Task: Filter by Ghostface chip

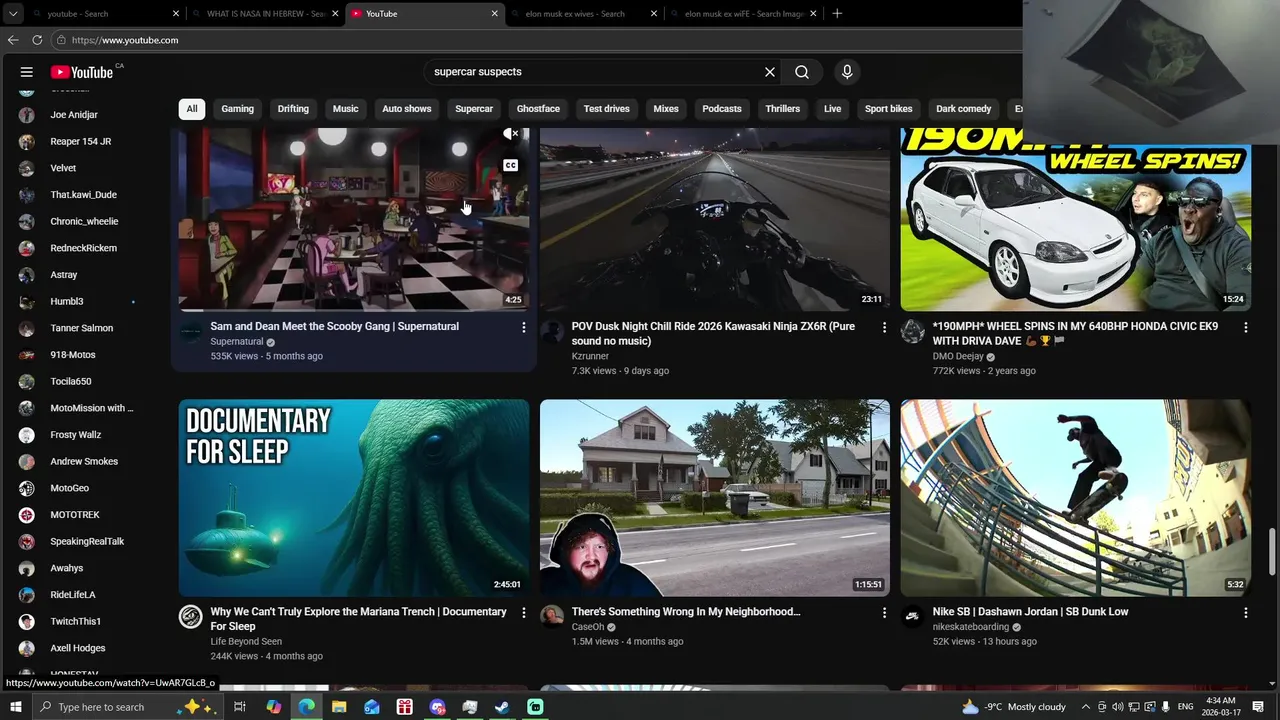Action: 538,109
